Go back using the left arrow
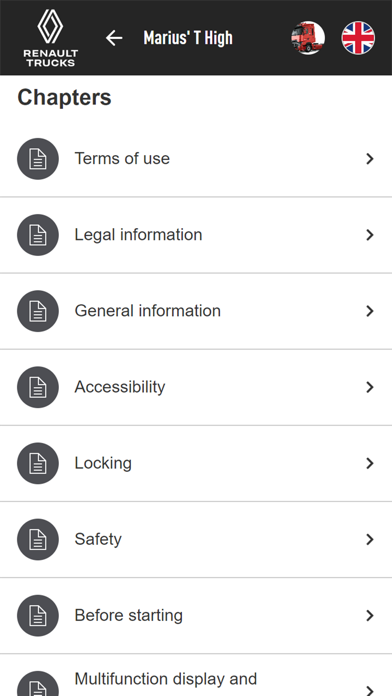The height and width of the screenshot is (696, 392). (114, 38)
